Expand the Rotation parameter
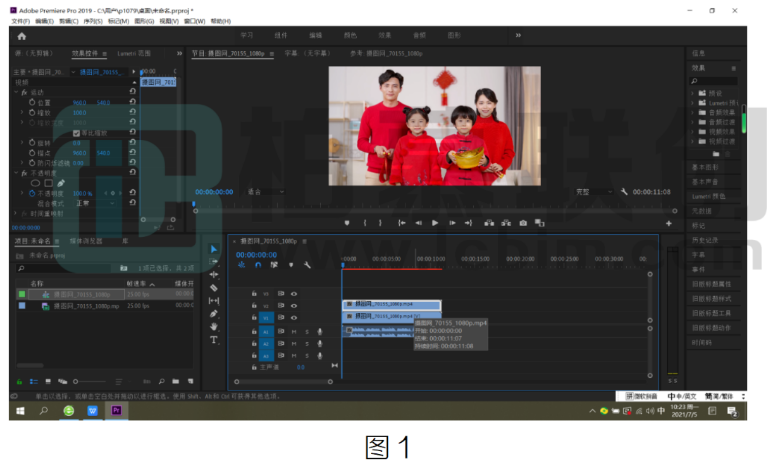 tap(22, 142)
